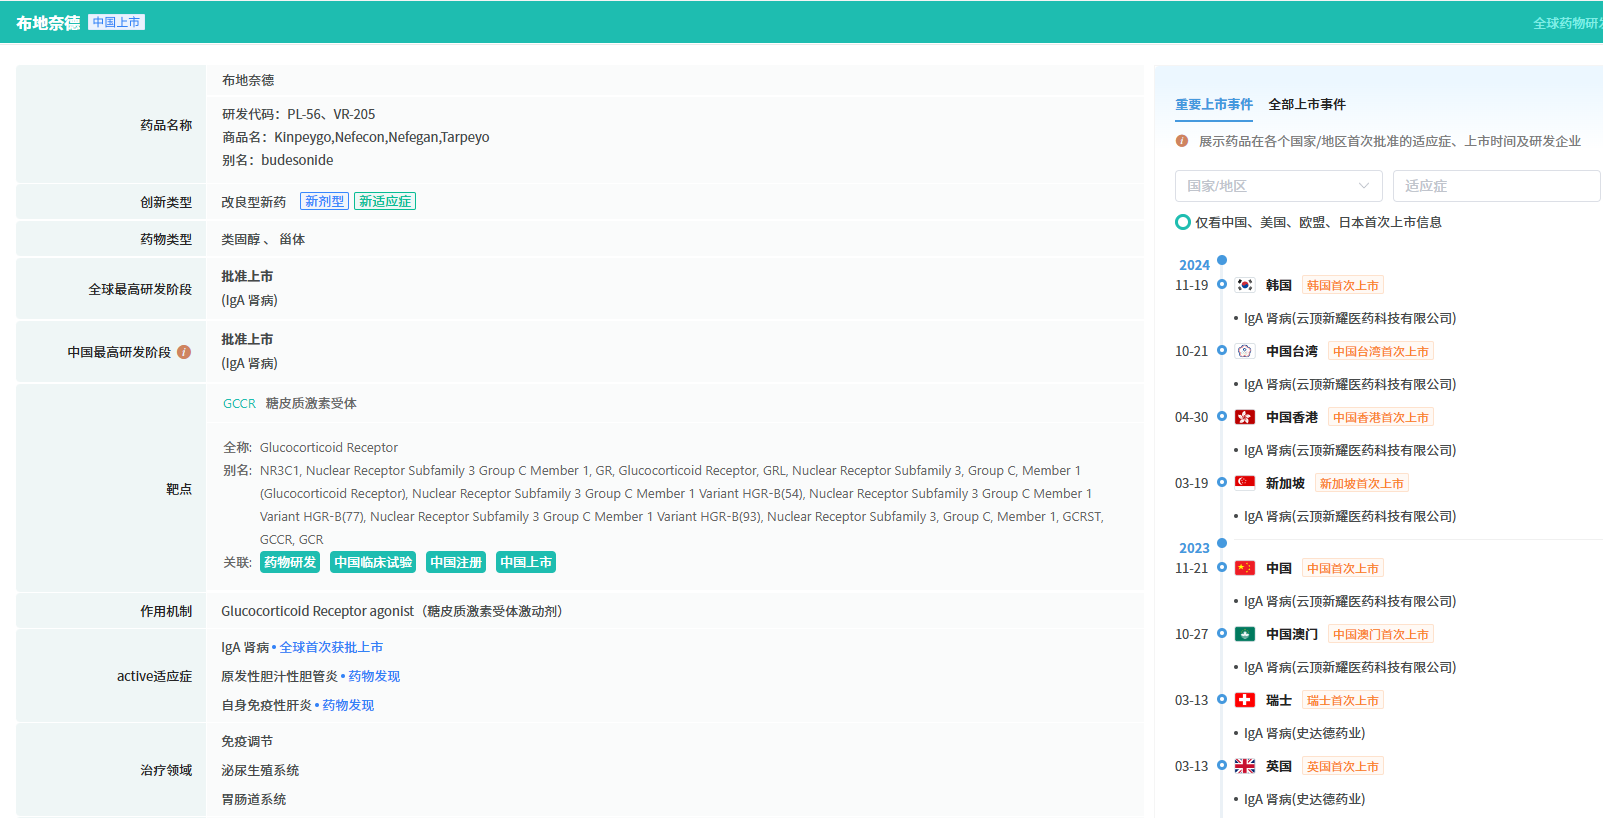The width and height of the screenshot is (1603, 818).
Task: Click the 瑞士首次上市 label
Action: [1343, 700]
